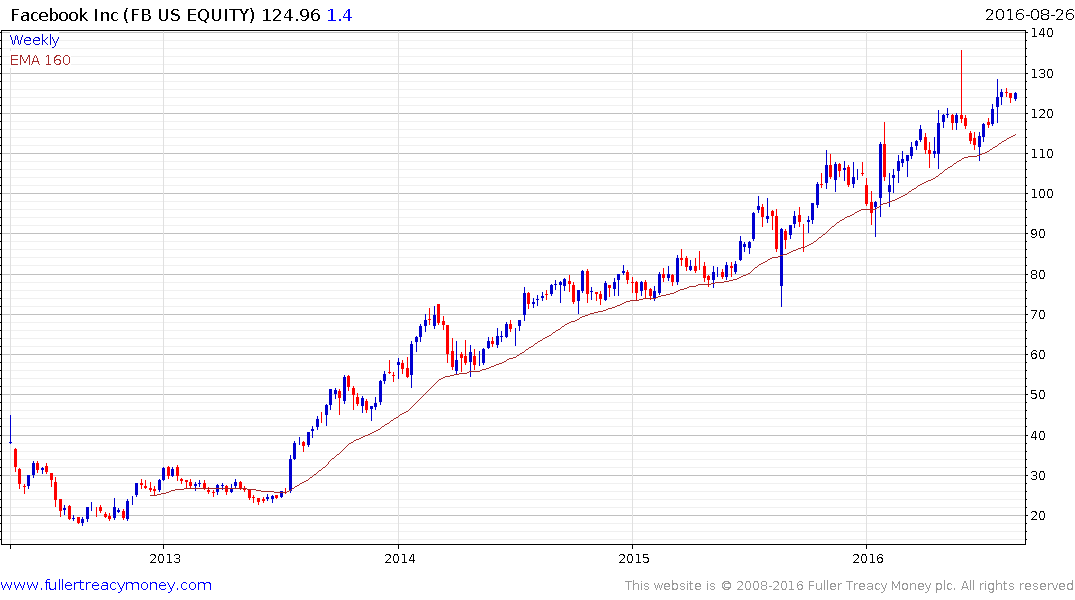The image size is (1075, 600).
Task: Click the 2014 label on the time axis
Action: tap(400, 558)
